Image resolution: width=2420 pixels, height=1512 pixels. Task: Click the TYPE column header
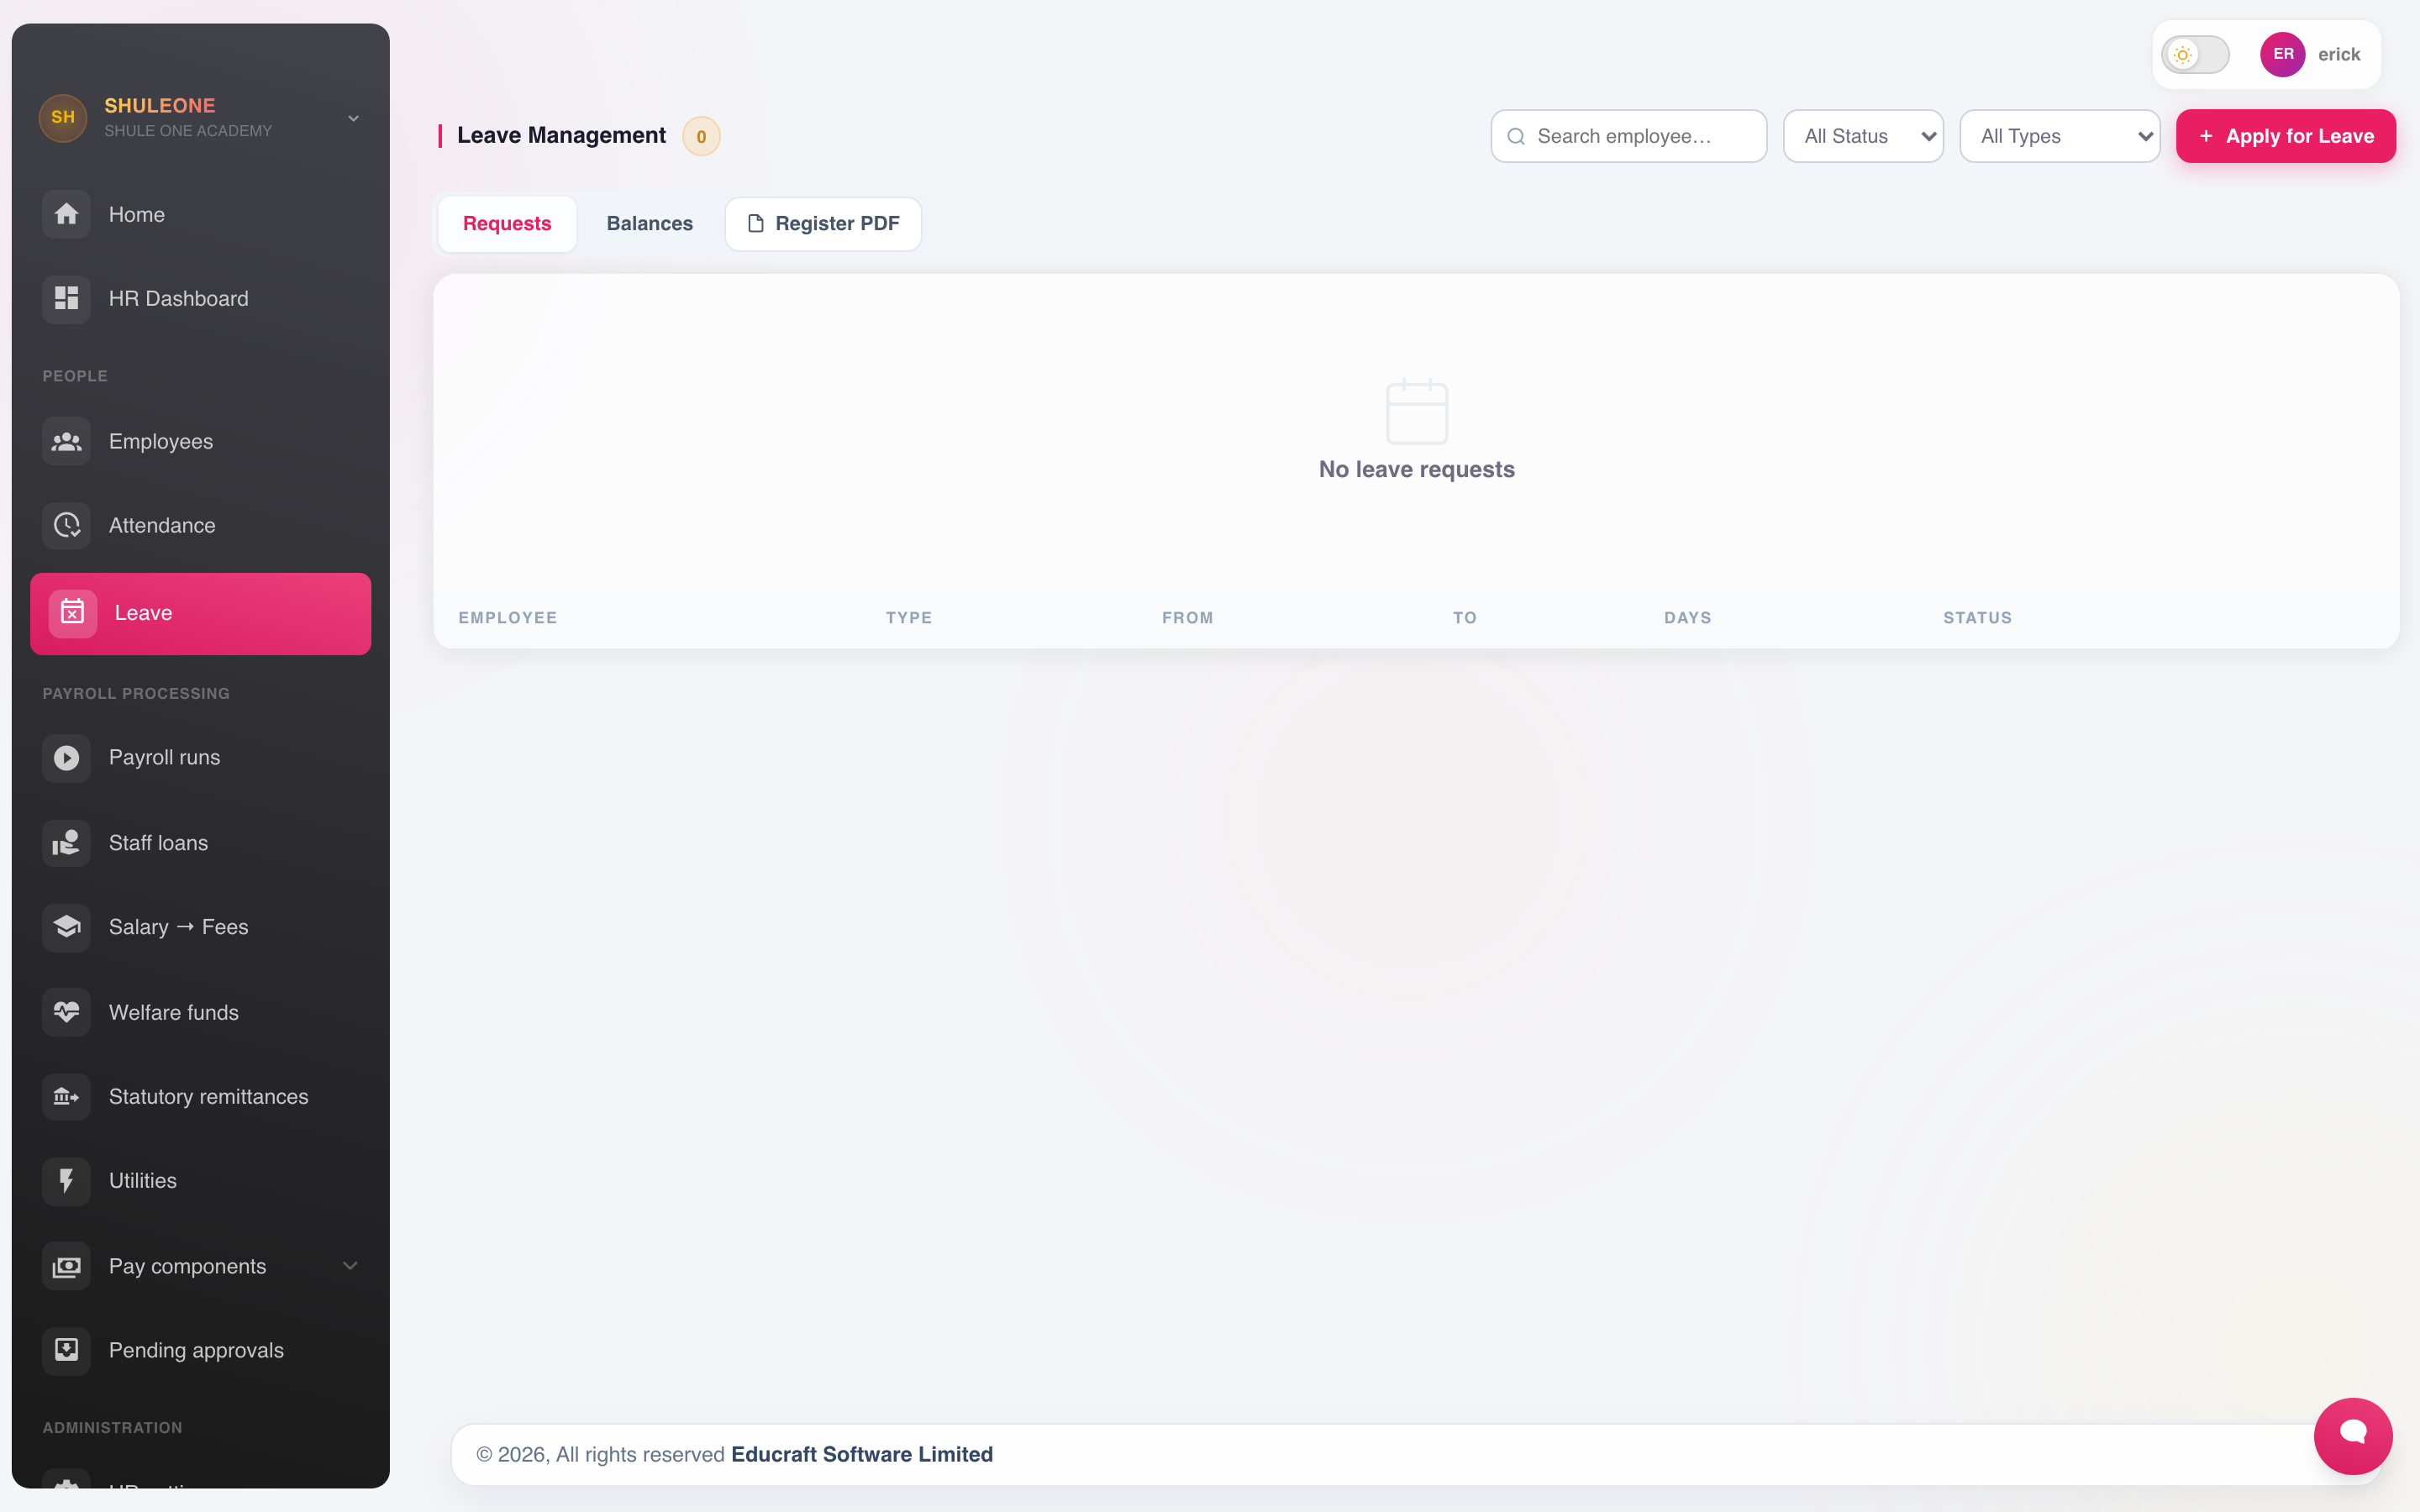pos(908,618)
